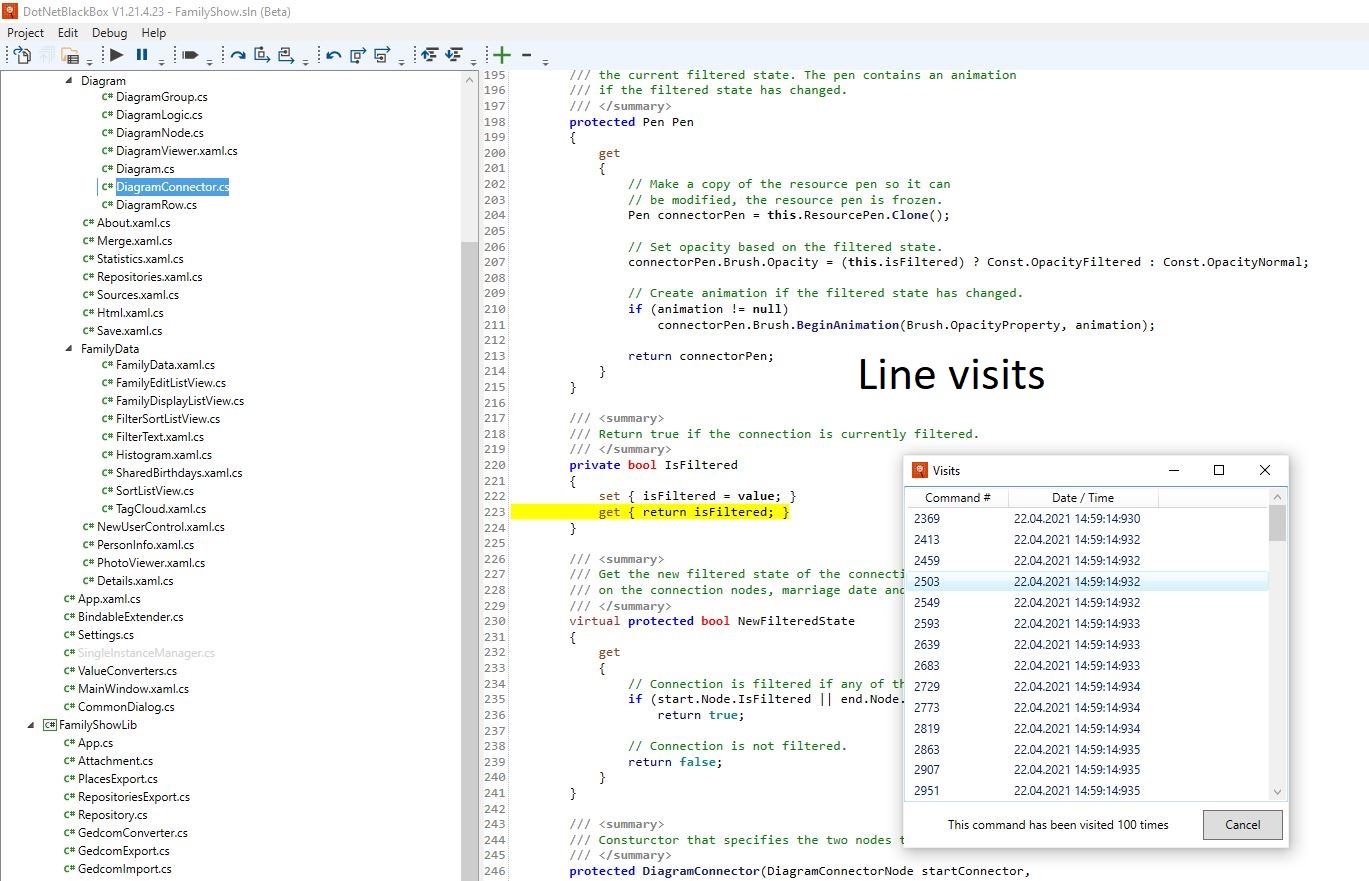
Task: Click the step back into icon
Action: [358, 55]
